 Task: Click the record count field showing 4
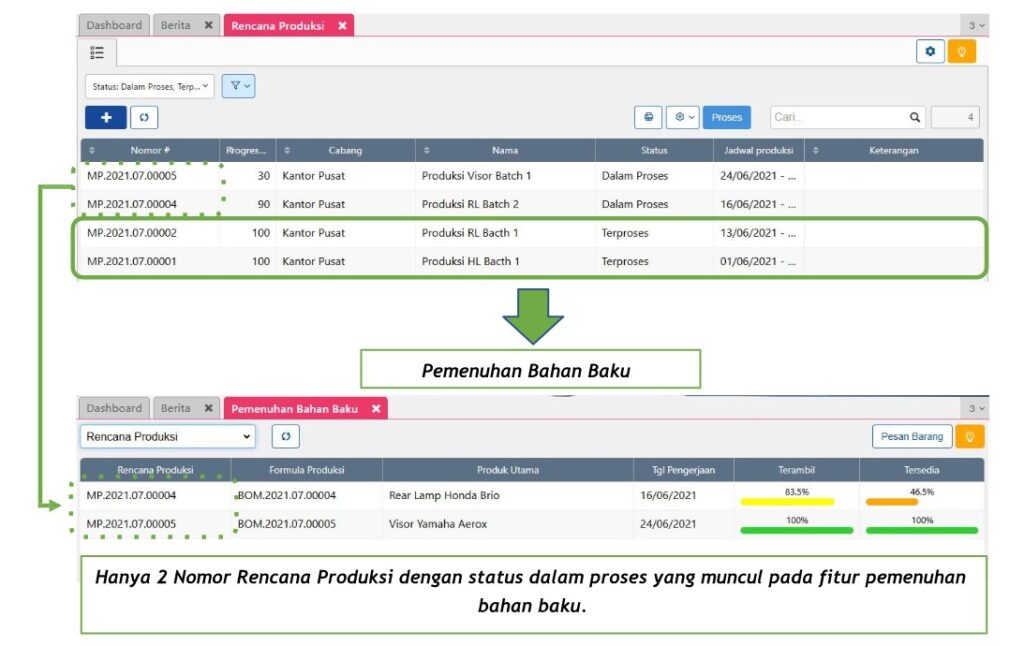point(955,118)
